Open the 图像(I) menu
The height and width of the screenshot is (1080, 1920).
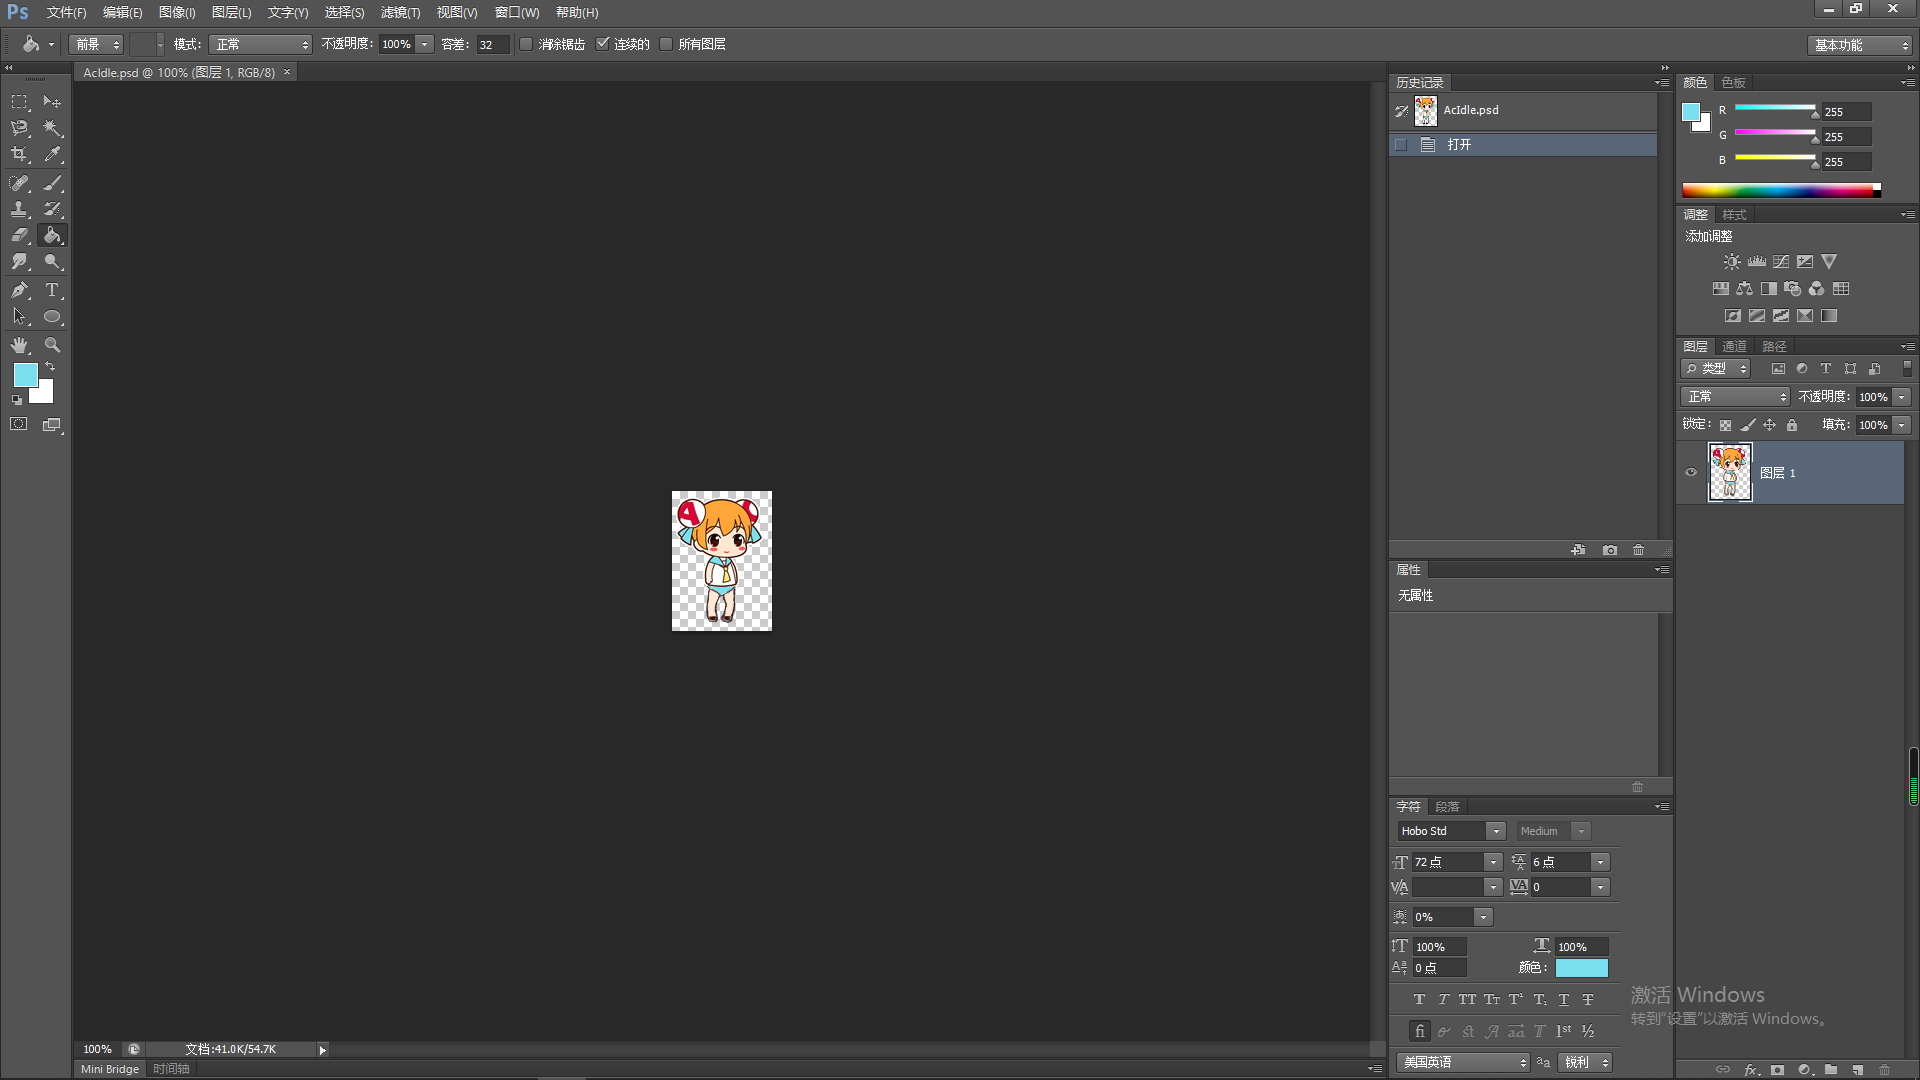[177, 13]
